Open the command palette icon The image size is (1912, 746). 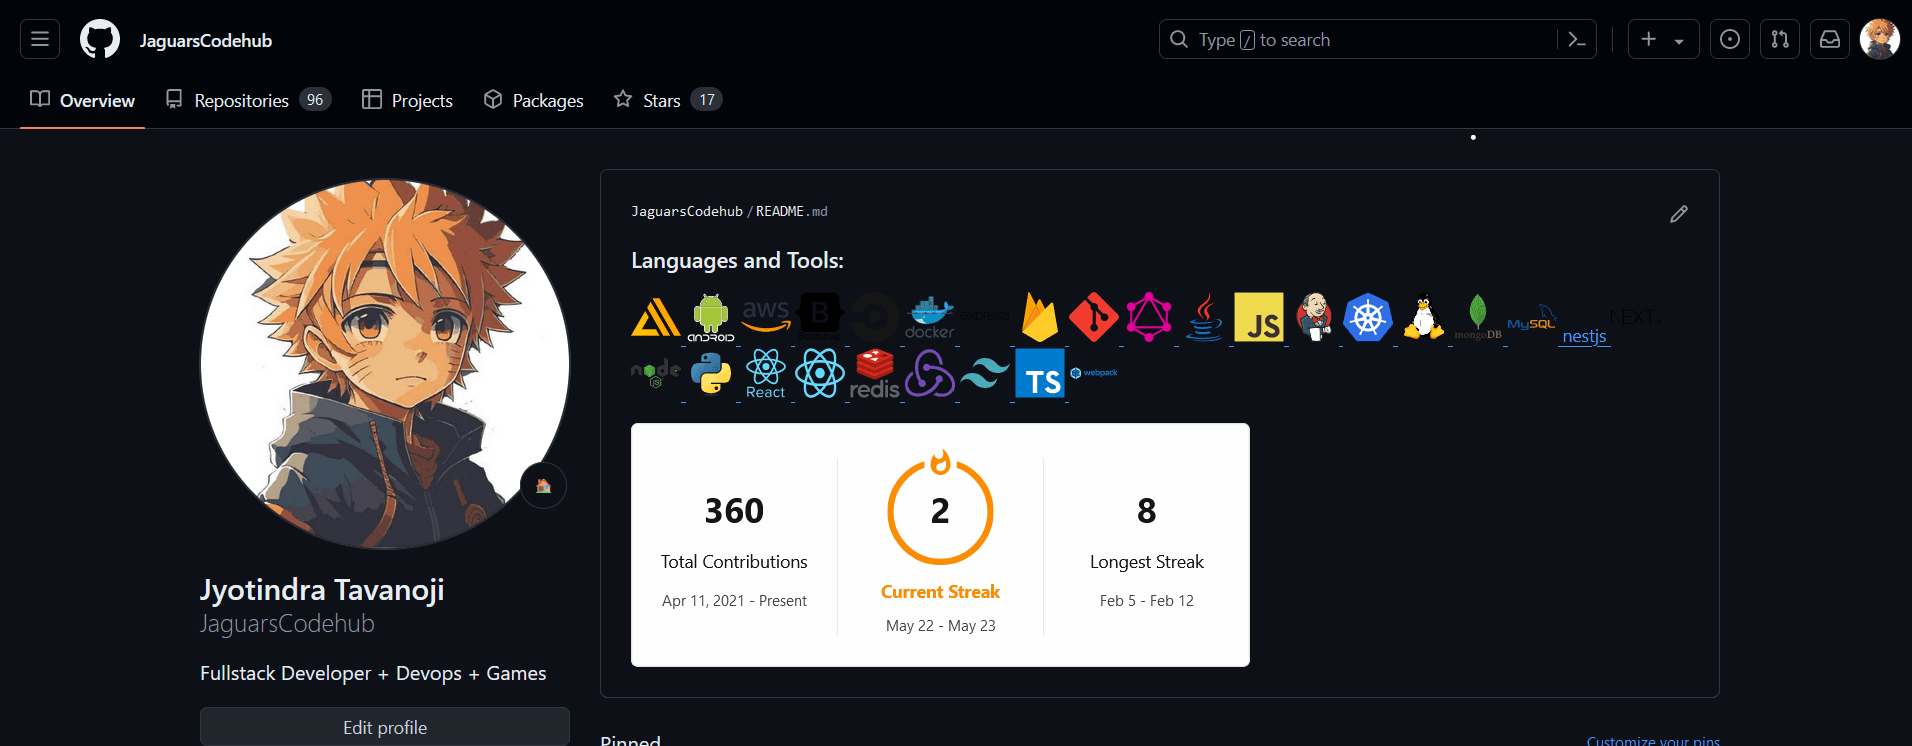(x=1577, y=39)
